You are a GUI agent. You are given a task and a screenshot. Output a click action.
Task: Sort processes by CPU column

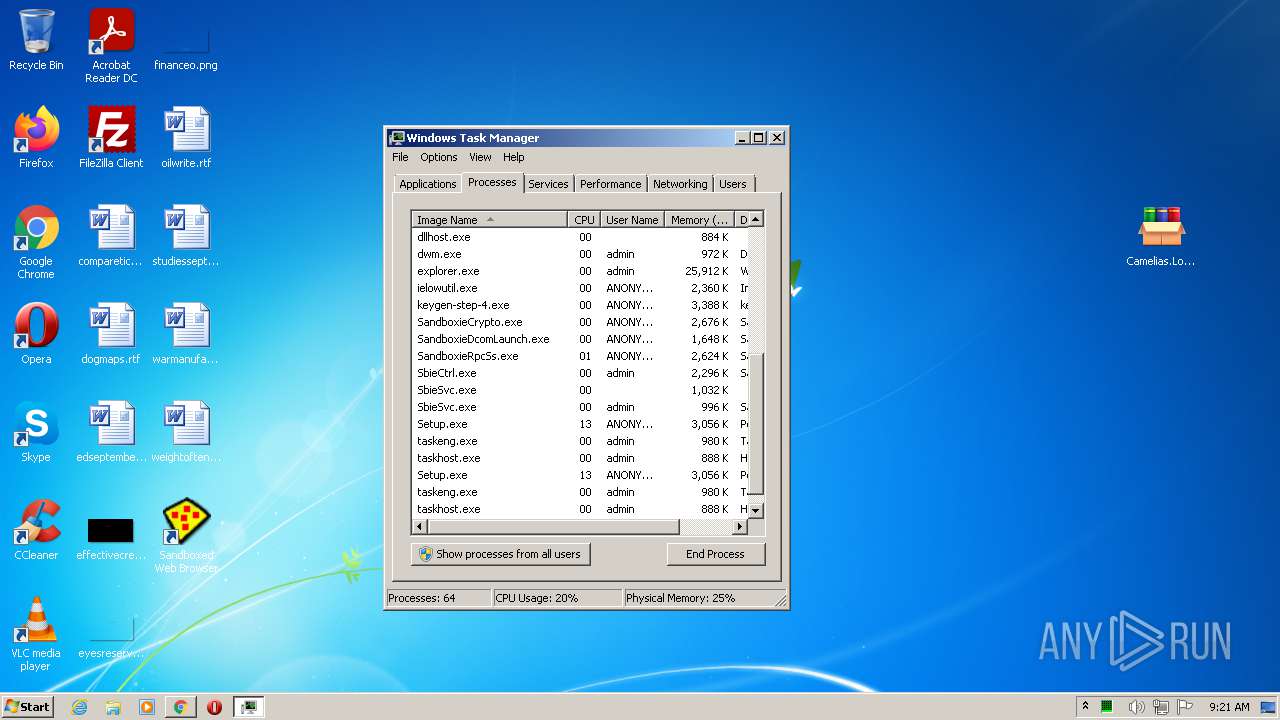[584, 219]
